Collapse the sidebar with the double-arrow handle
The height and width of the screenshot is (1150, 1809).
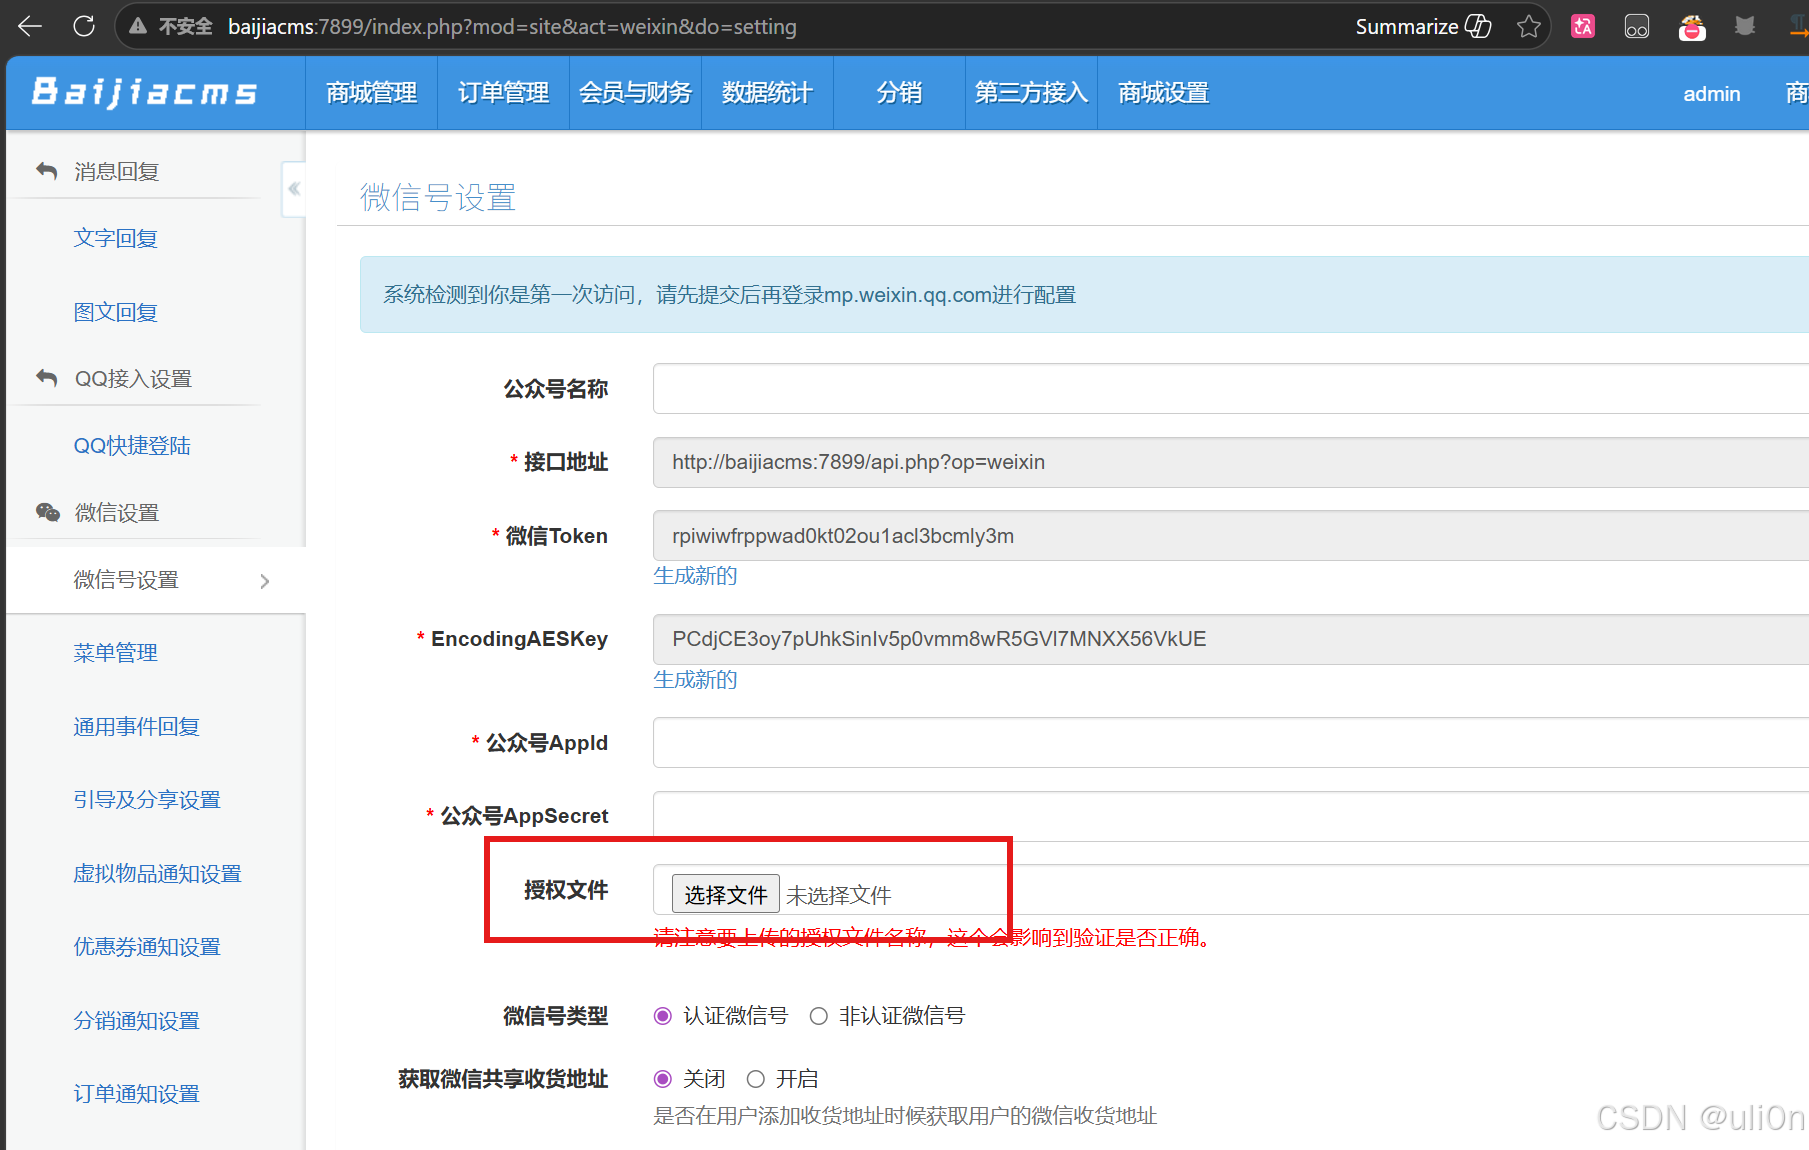(x=294, y=189)
